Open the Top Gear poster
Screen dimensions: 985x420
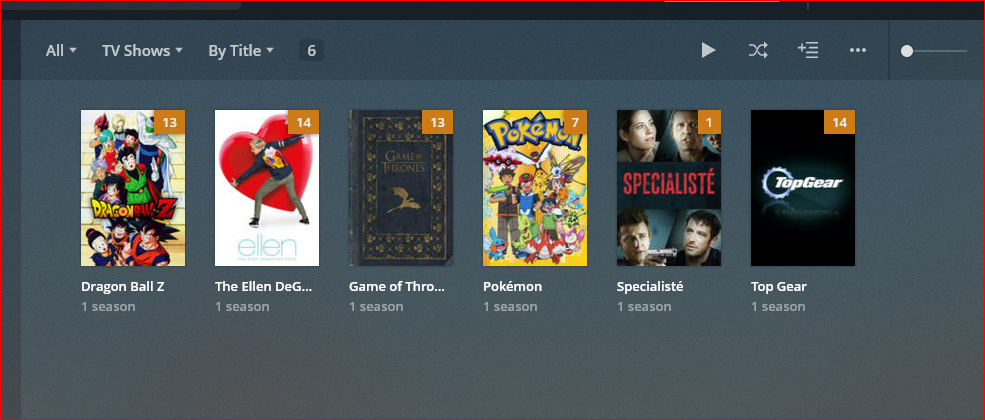(x=803, y=188)
